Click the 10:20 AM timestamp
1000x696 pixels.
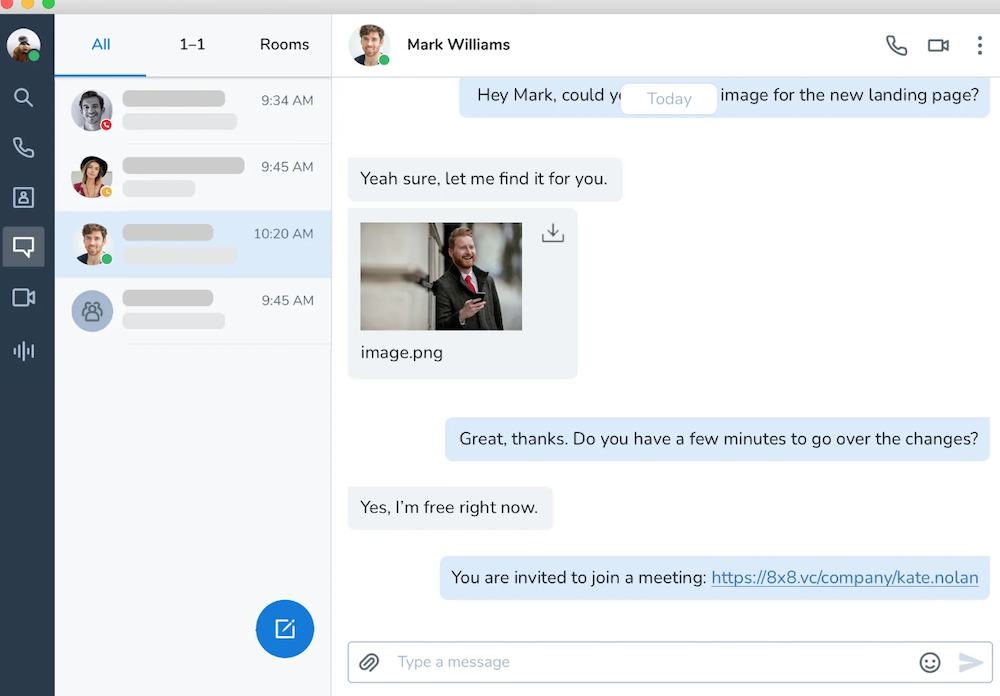pos(283,233)
